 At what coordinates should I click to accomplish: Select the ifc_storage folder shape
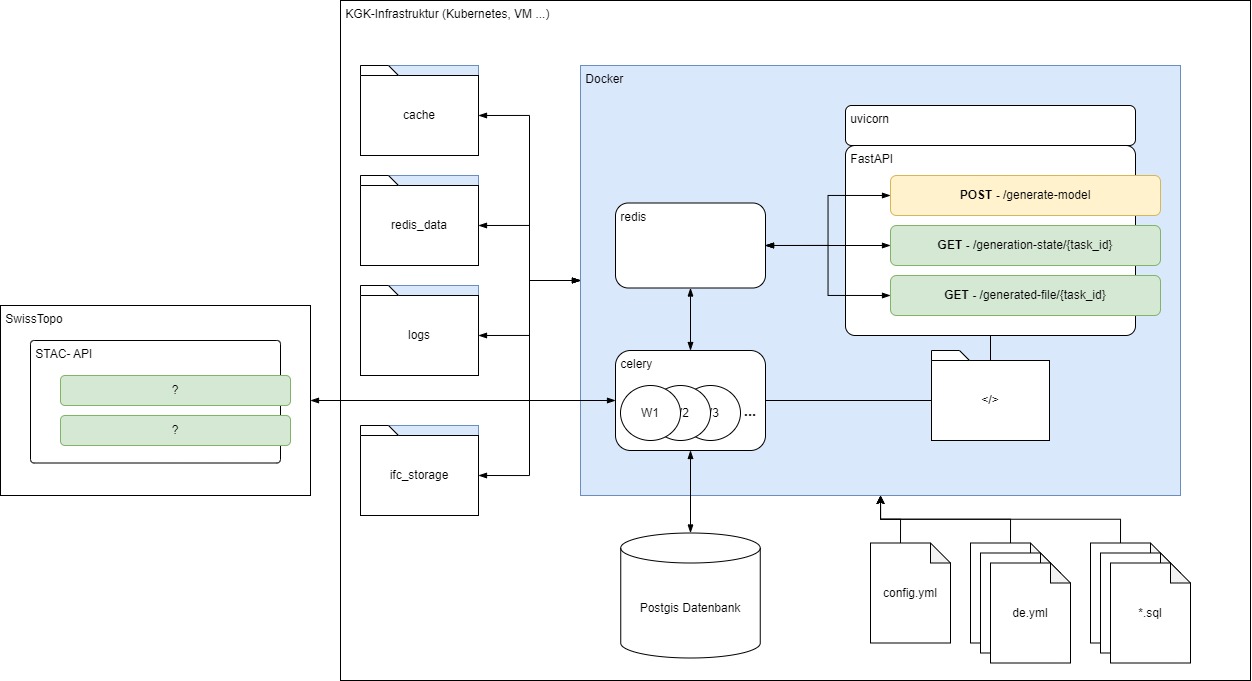click(x=419, y=475)
